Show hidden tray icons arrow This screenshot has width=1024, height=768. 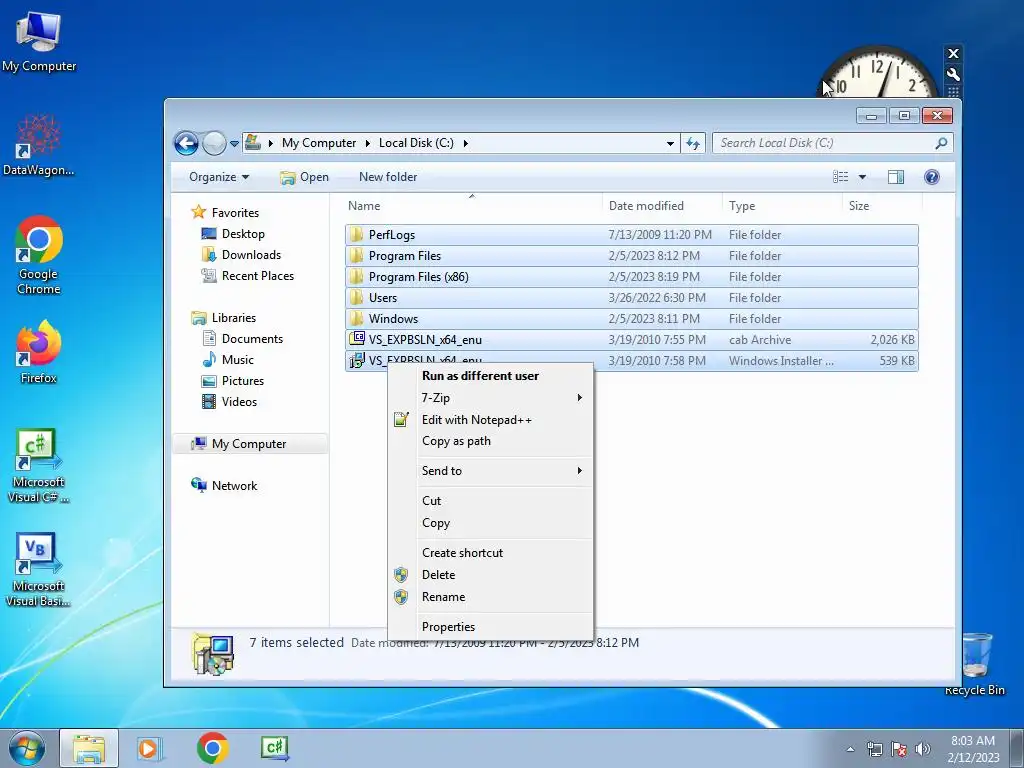point(850,749)
